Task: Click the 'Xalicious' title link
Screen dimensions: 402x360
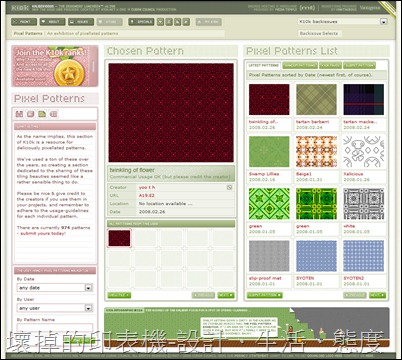Action: (x=353, y=174)
